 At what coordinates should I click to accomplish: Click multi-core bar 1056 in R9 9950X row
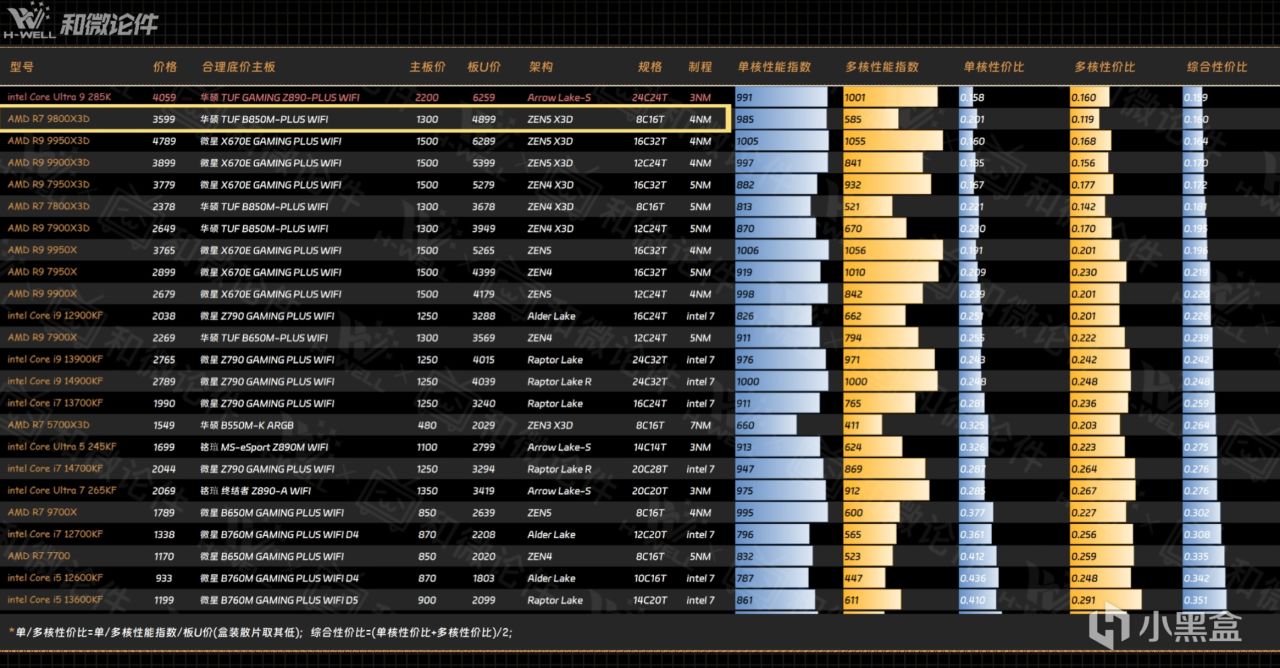click(893, 250)
